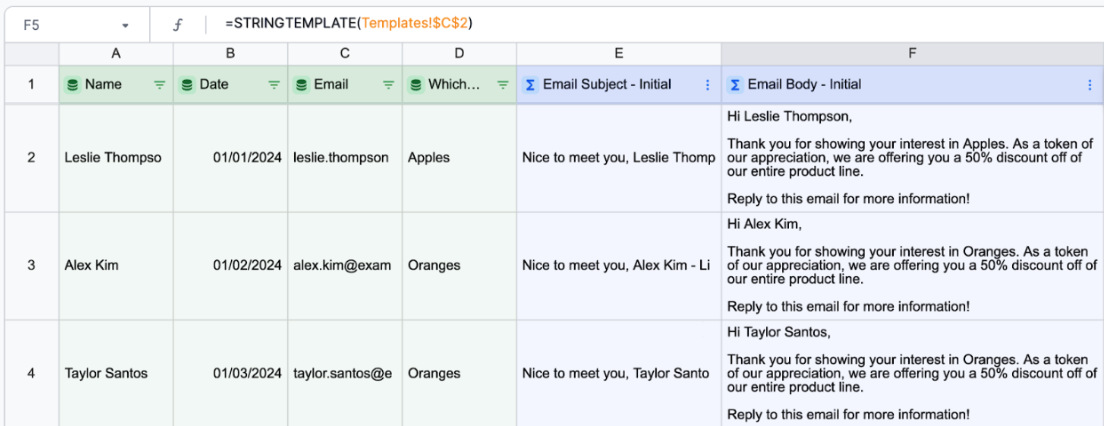Select the taylor.santos@e email cell
The width and height of the screenshot is (1104, 426).
point(345,373)
